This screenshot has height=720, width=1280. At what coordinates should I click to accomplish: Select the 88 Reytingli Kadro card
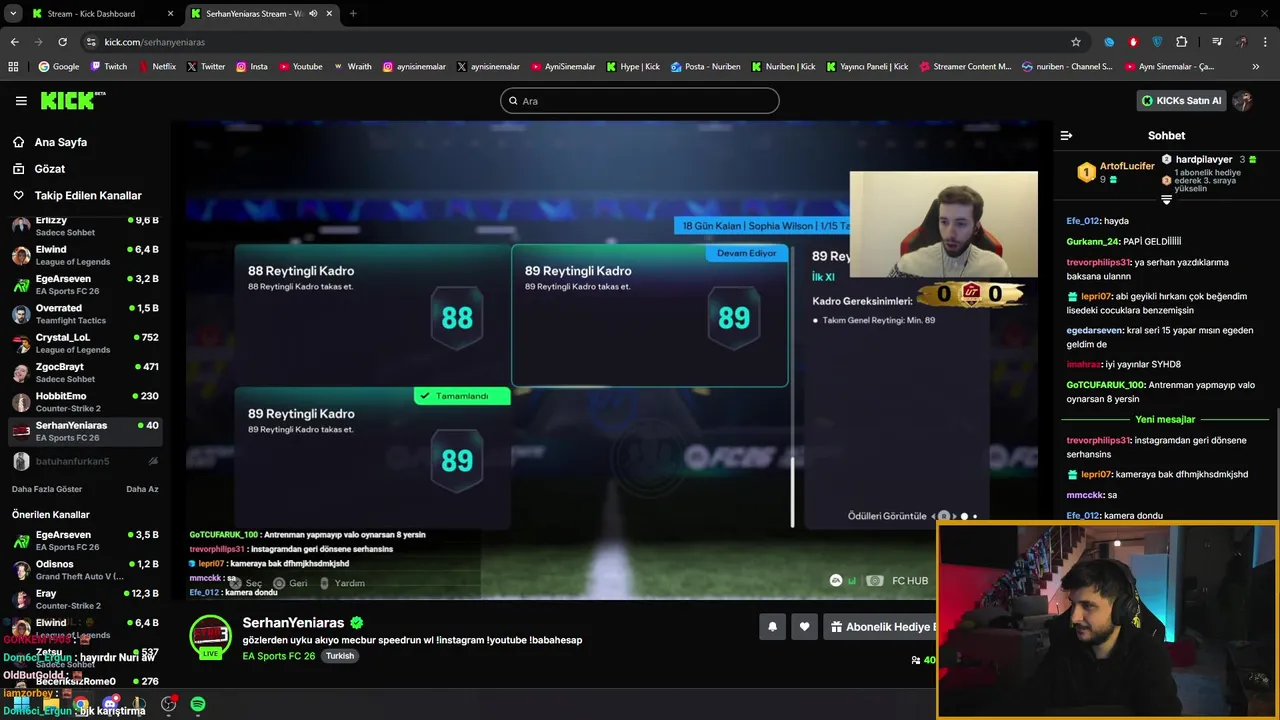coord(371,315)
